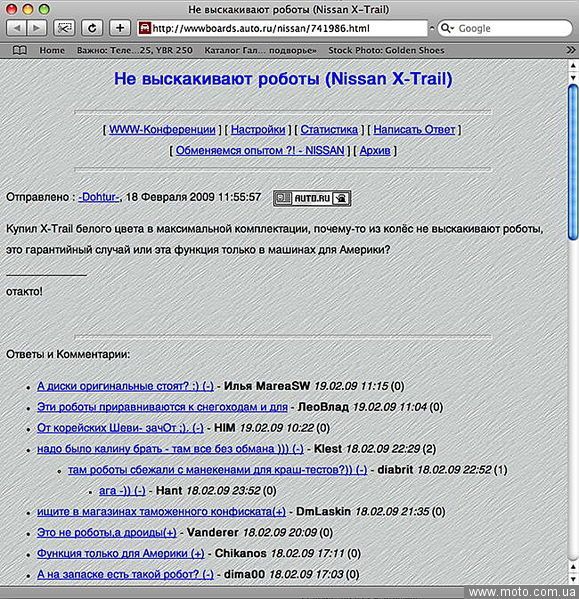579x599 pixels.
Task: Click the scrollbar up arrow at top
Action: (x=573, y=66)
